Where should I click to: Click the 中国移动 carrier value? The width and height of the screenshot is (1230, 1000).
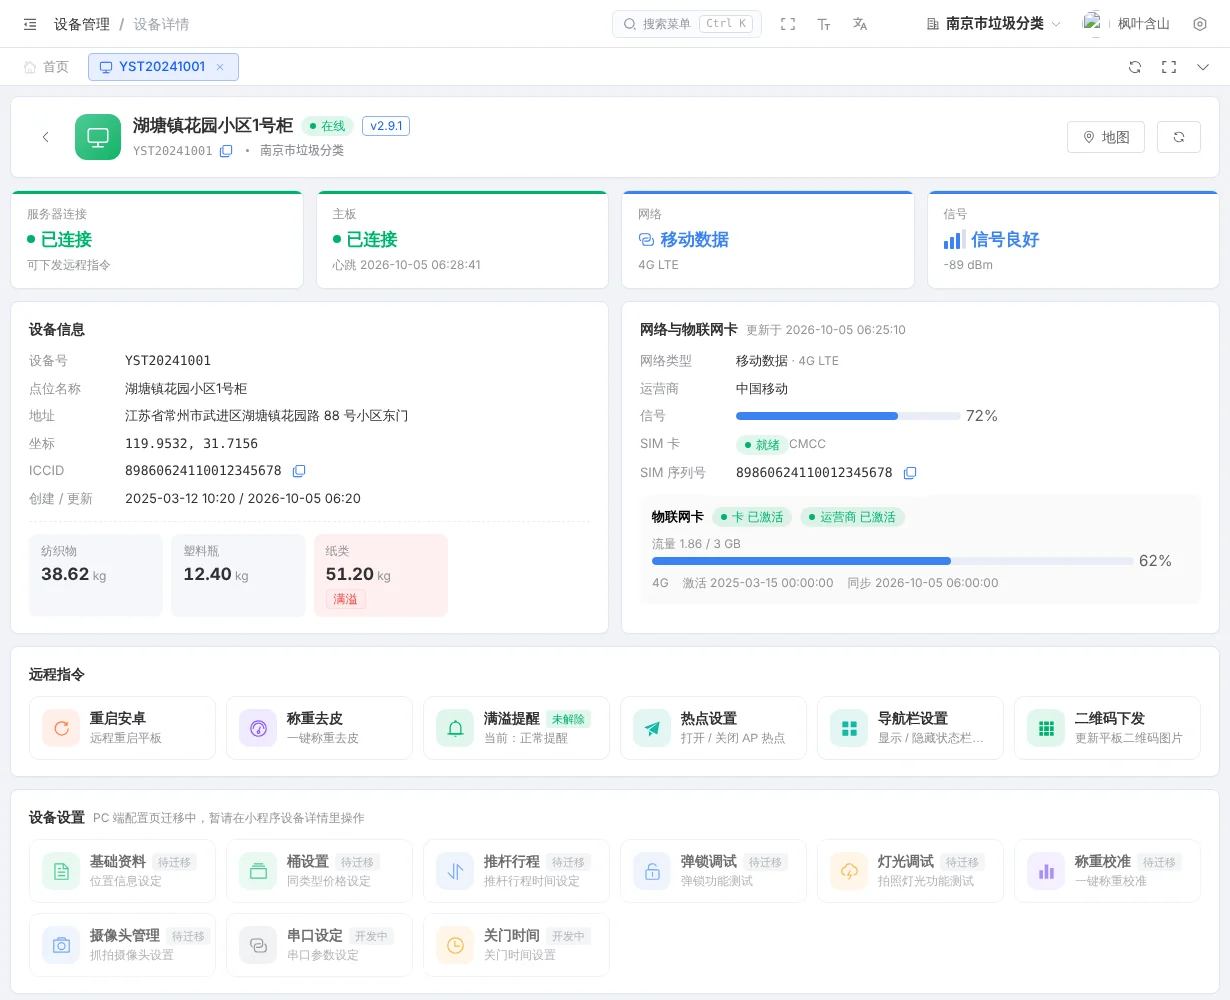tap(762, 388)
